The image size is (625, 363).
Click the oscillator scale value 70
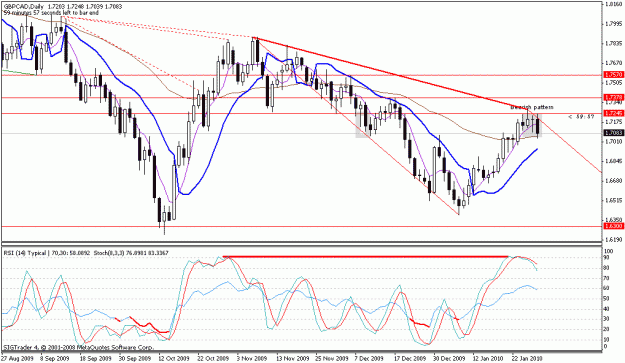click(x=607, y=278)
